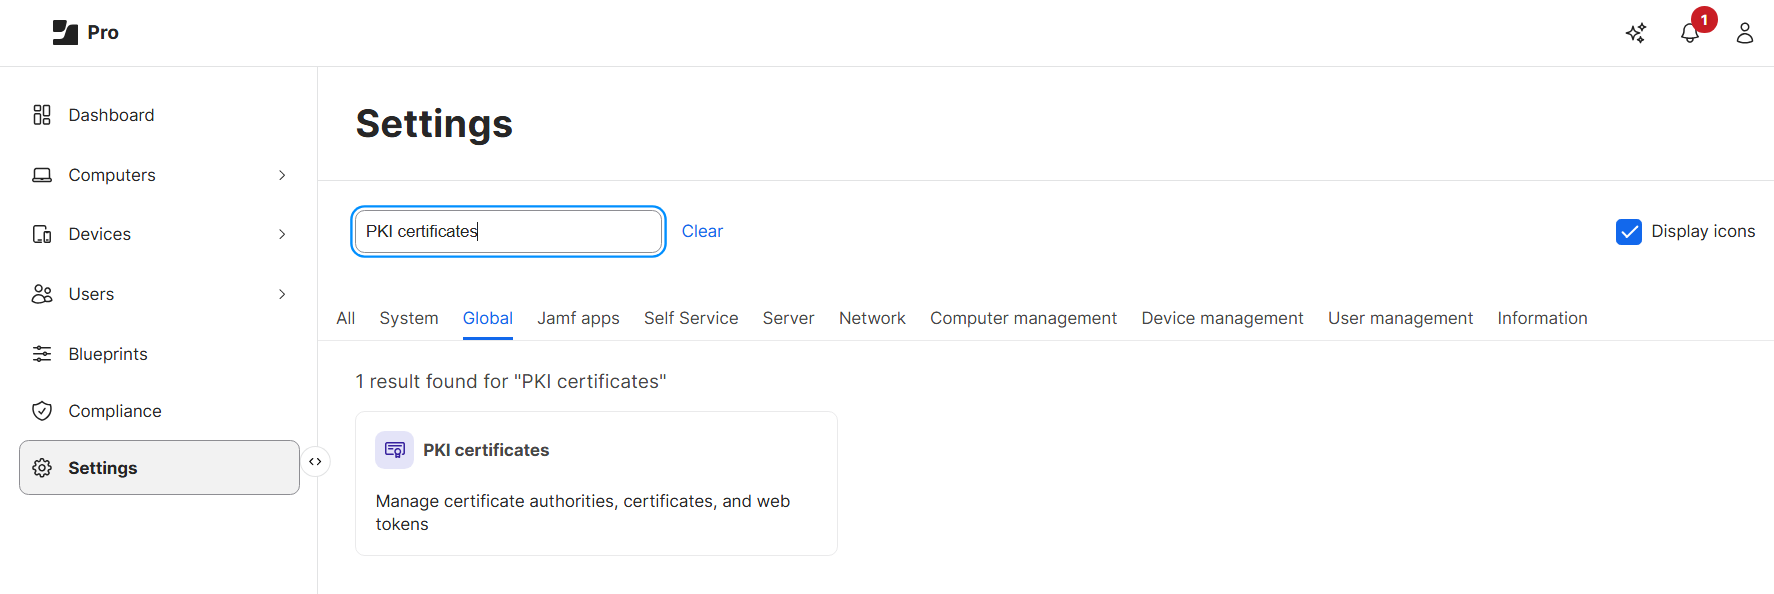Open Compliance from the sidebar
This screenshot has height=594, width=1774.
tap(114, 411)
